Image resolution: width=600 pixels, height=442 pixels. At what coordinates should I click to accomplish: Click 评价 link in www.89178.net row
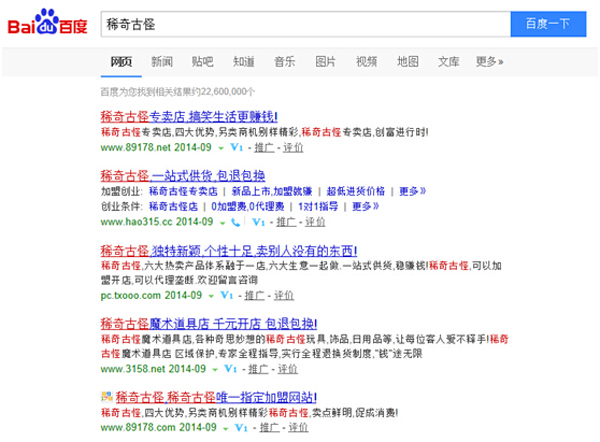(x=293, y=147)
